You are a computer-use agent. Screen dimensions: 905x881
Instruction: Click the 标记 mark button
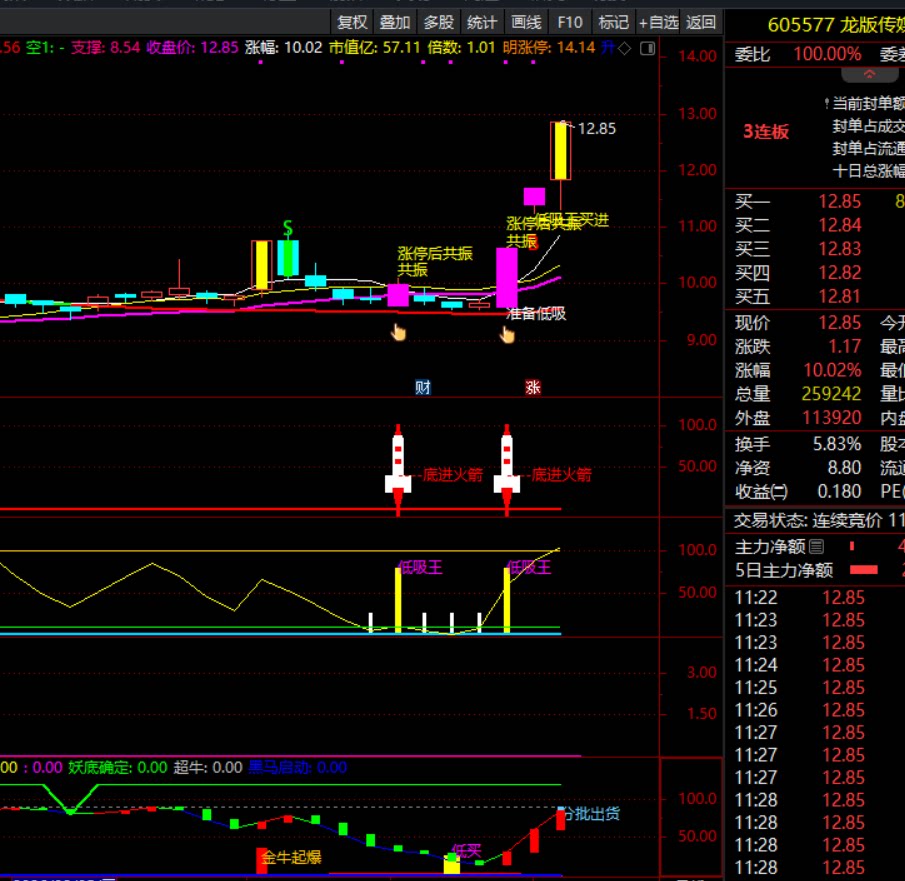click(614, 23)
